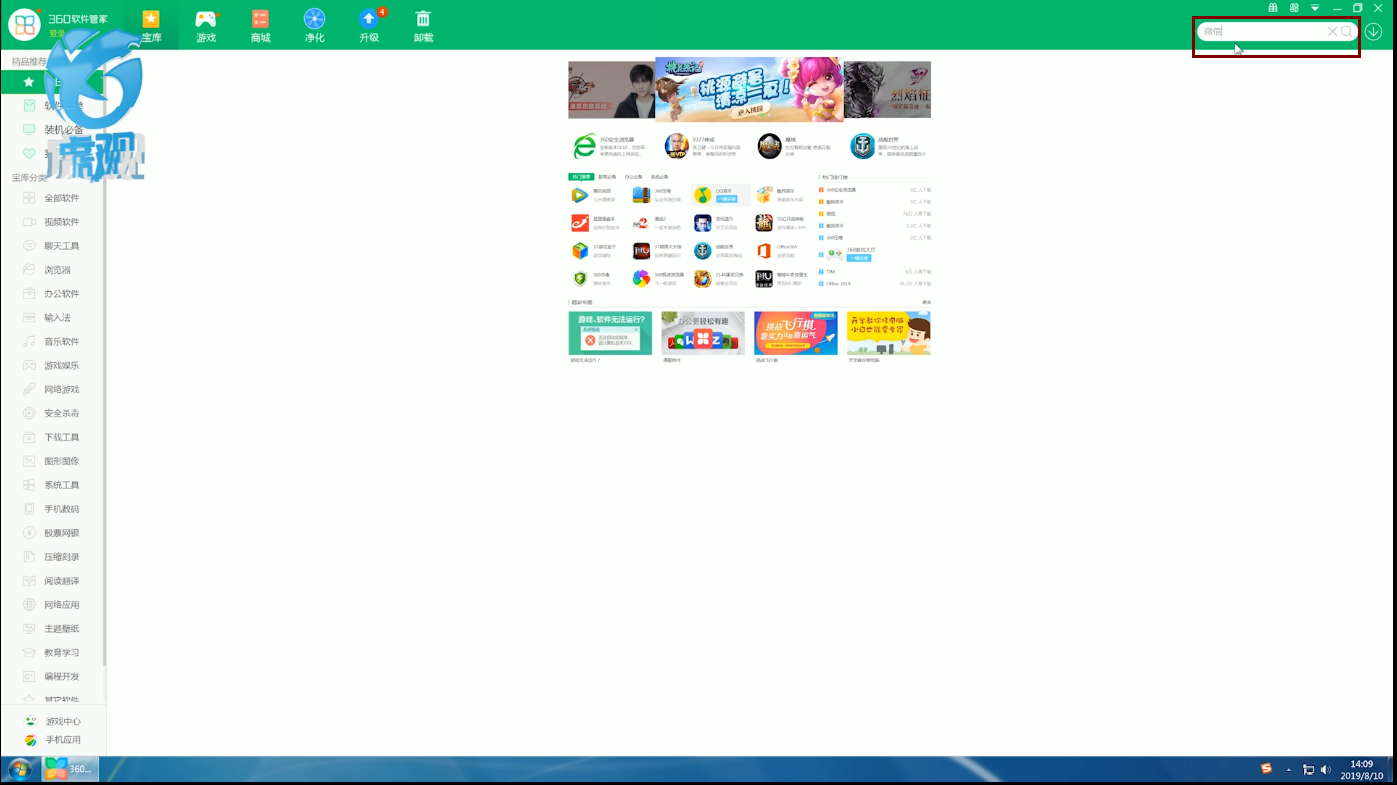1397x785 pixels.
Task: Click the 360极速浏览器 colorful icon
Action: pos(641,279)
